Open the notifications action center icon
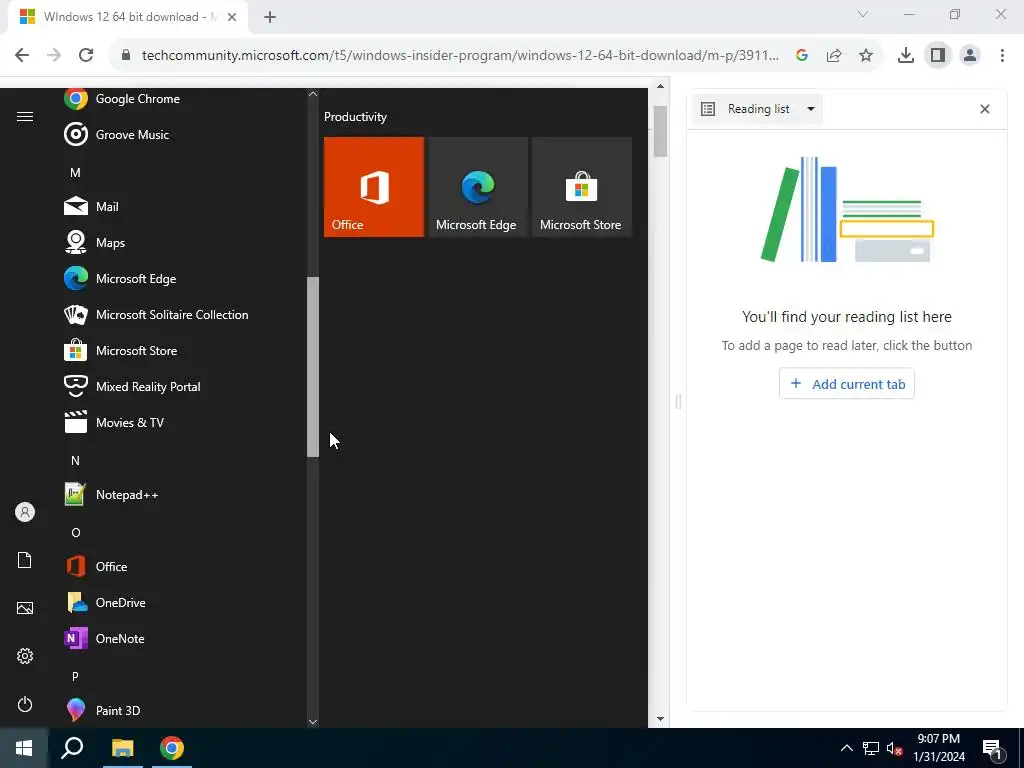Viewport: 1024px width, 768px height. point(992,750)
